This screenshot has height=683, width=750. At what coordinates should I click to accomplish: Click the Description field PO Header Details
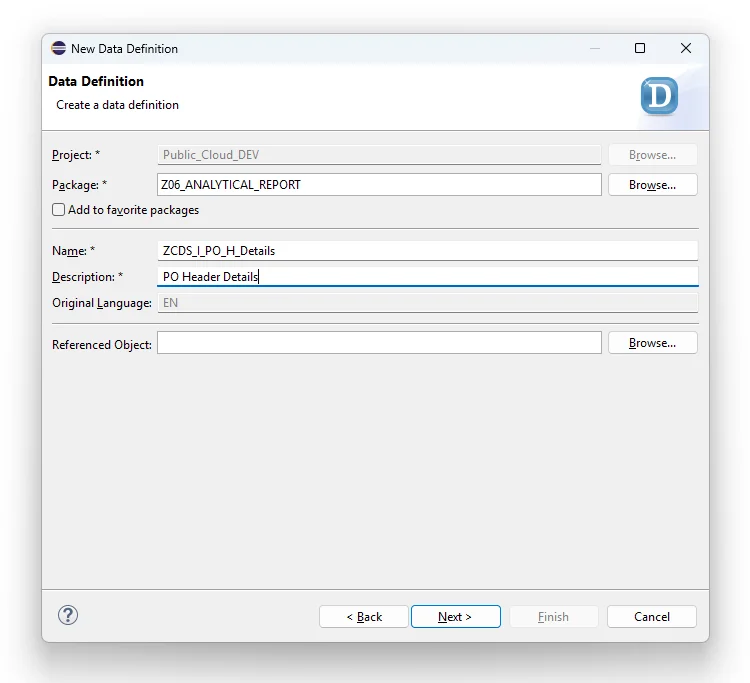428,276
